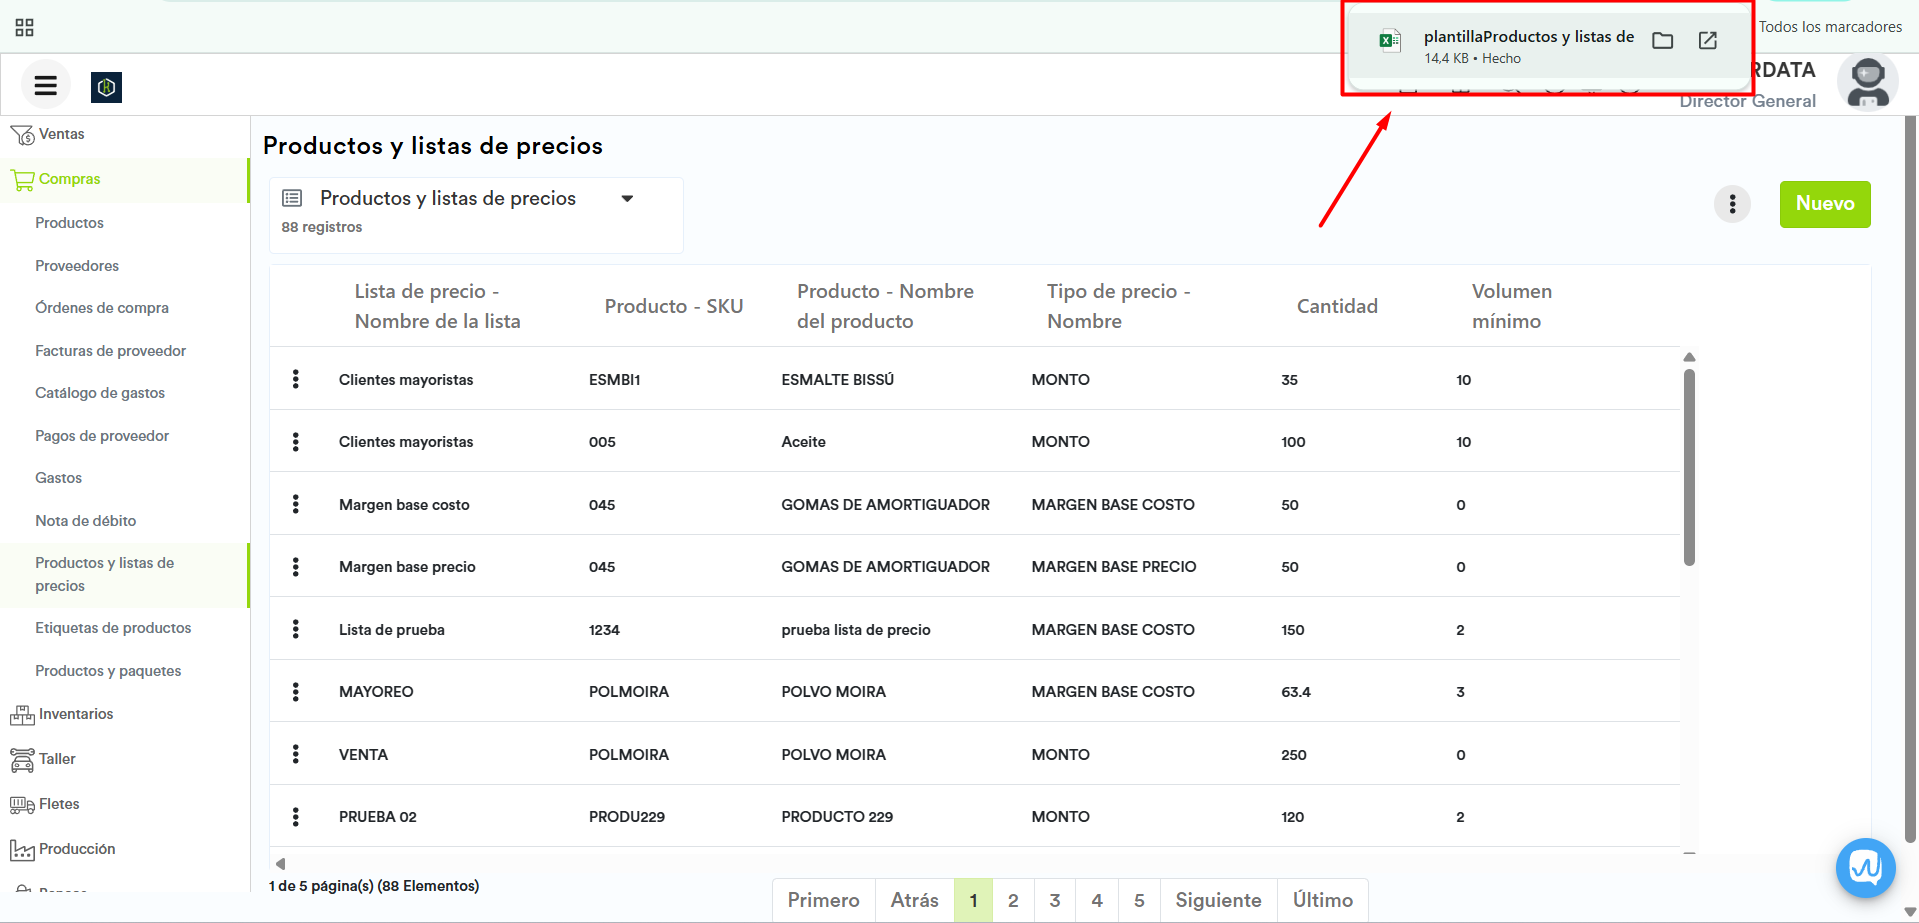This screenshot has width=1919, height=923.
Task: Open row actions for ESMALTE BISSÚ
Action: coord(295,379)
